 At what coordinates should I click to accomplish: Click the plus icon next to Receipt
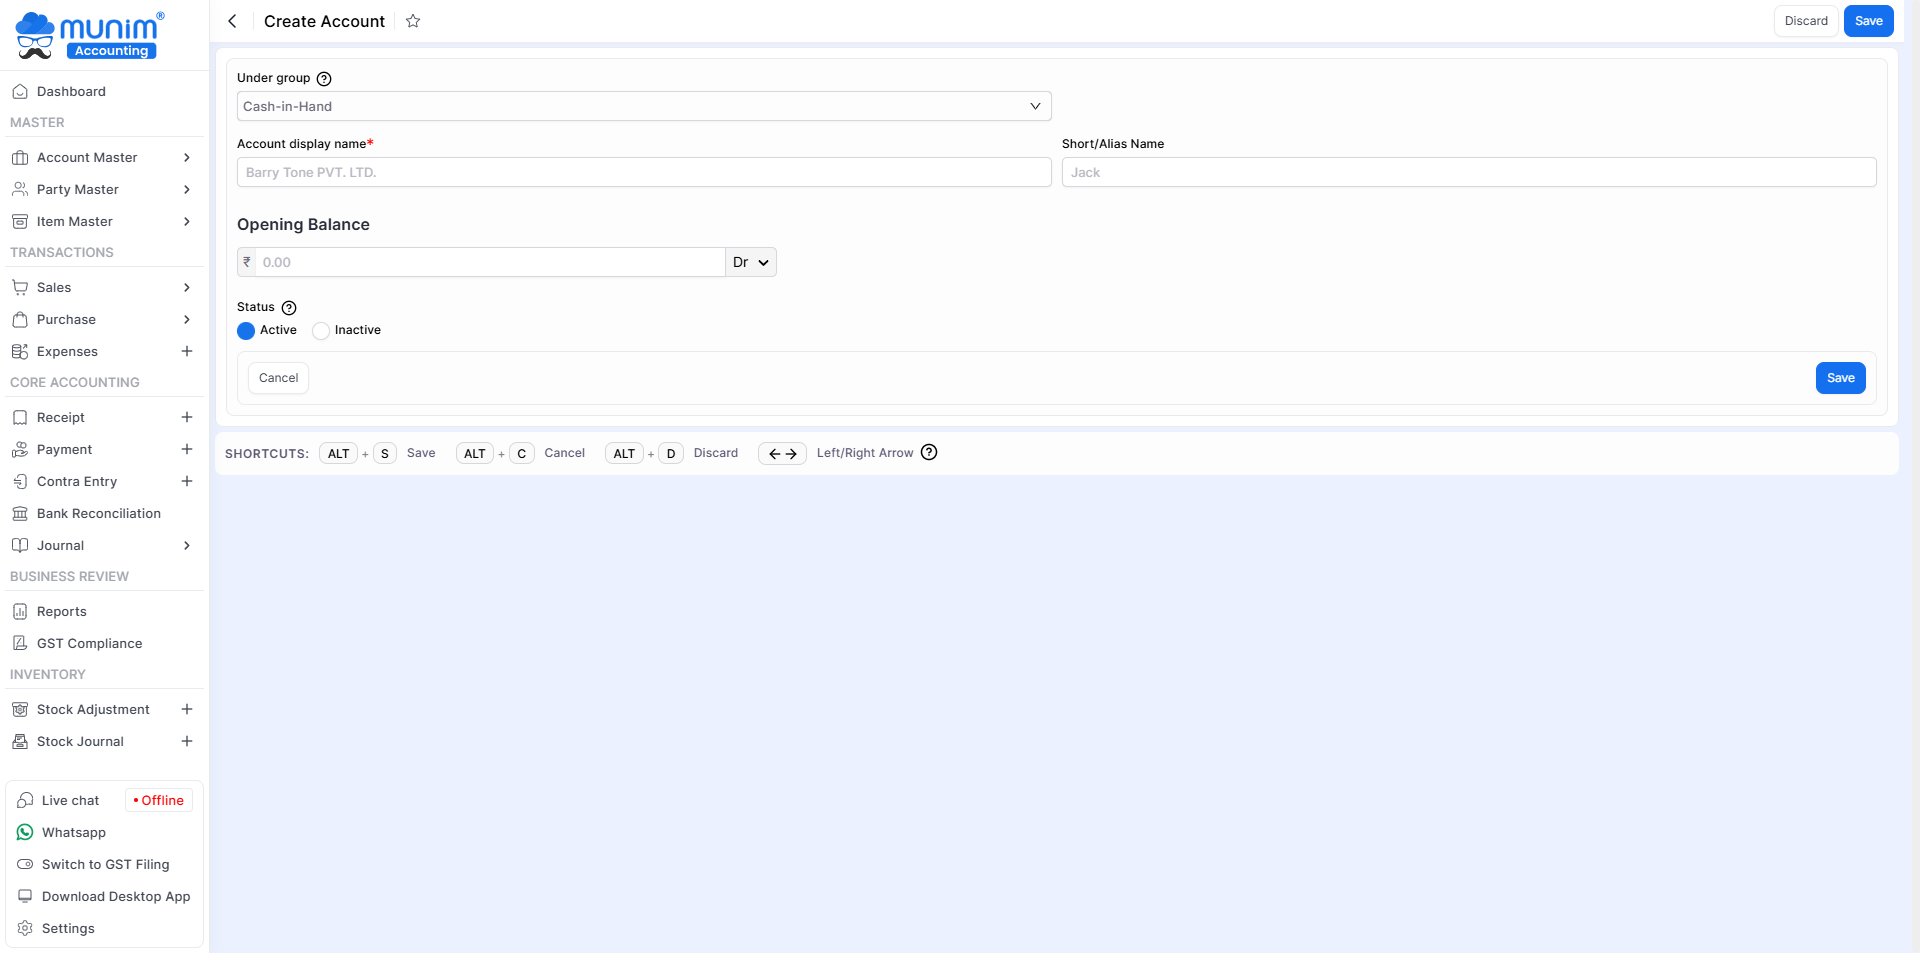coord(186,417)
